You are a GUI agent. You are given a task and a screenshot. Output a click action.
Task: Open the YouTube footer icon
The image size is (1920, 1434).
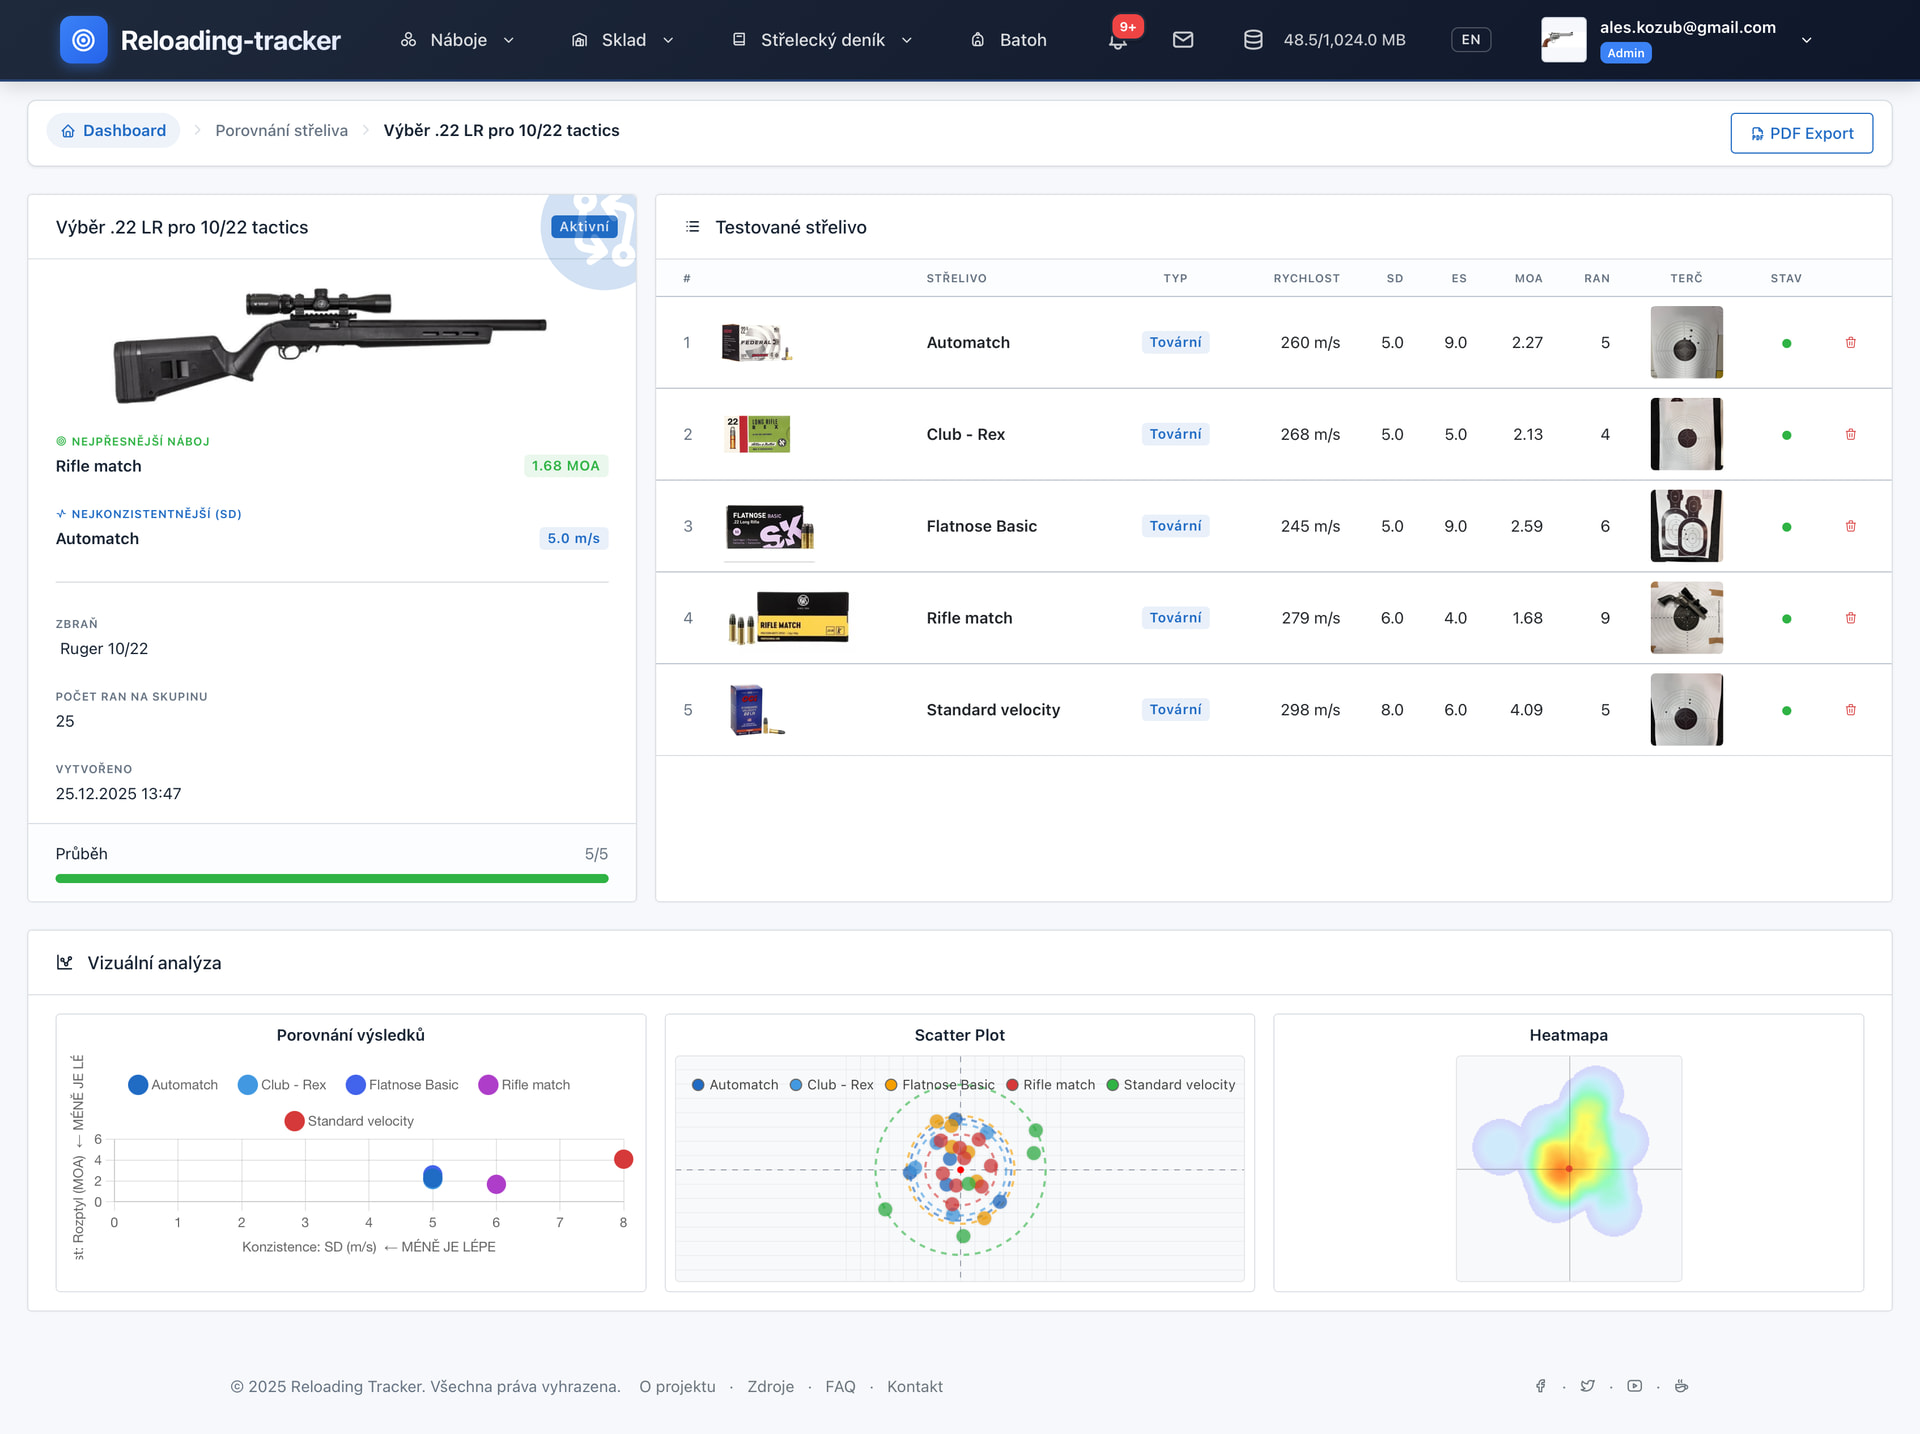[x=1634, y=1386]
